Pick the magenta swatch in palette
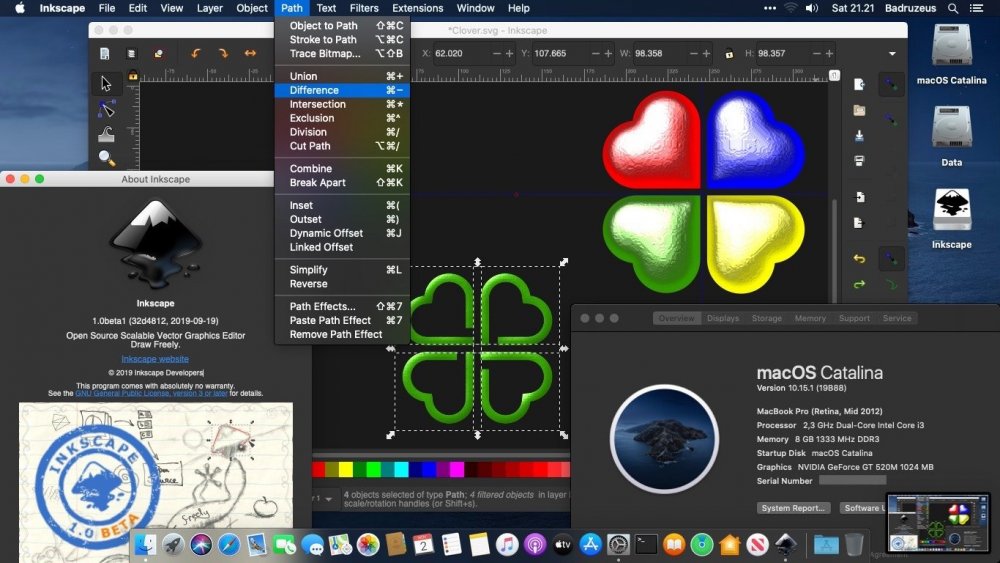Viewport: 1000px width, 563px height. point(457,469)
